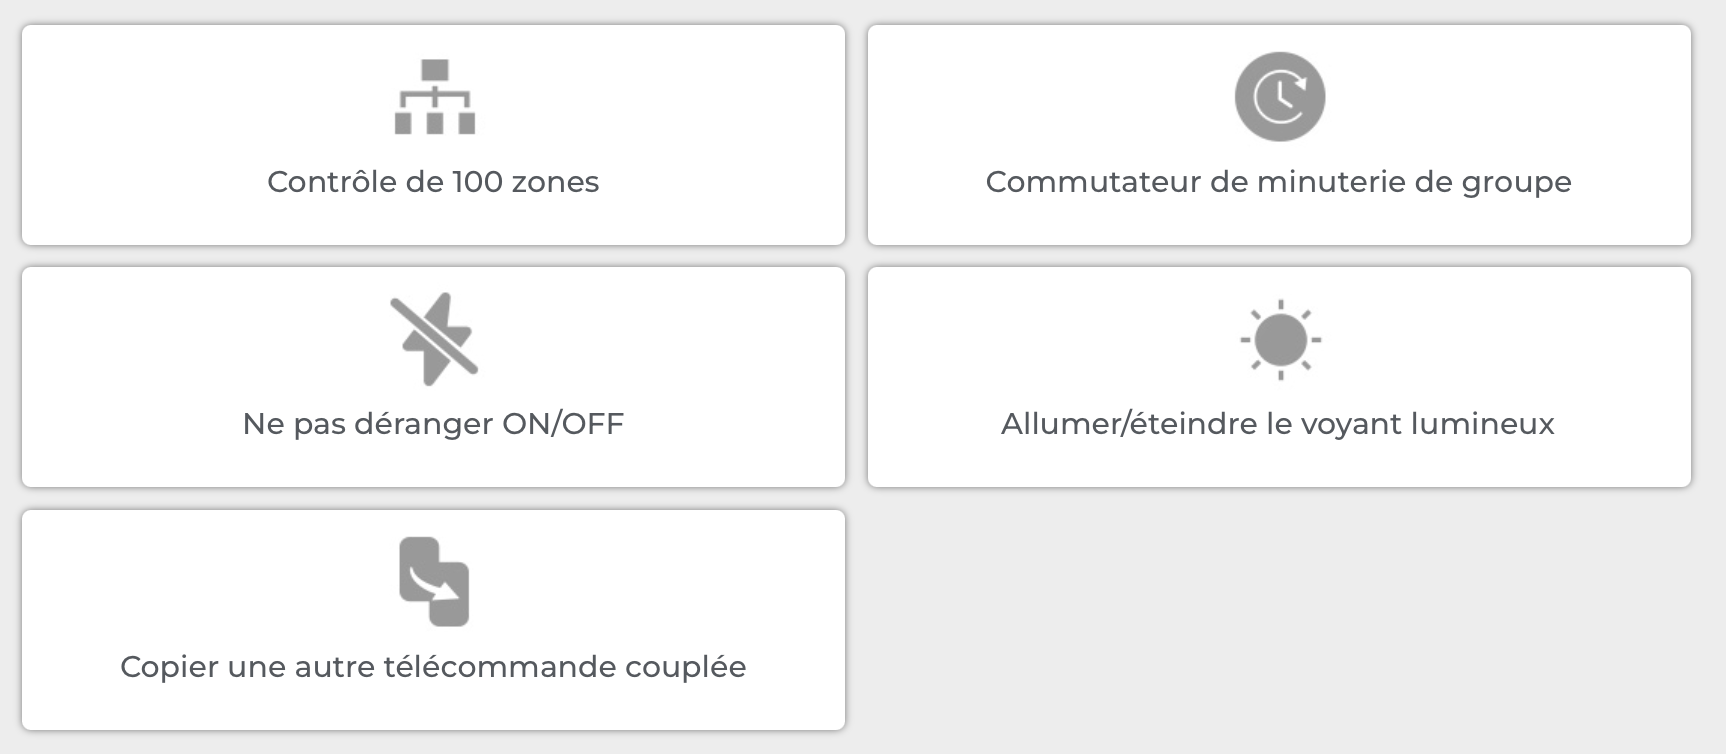Click the number '100' in zones label

click(x=478, y=182)
